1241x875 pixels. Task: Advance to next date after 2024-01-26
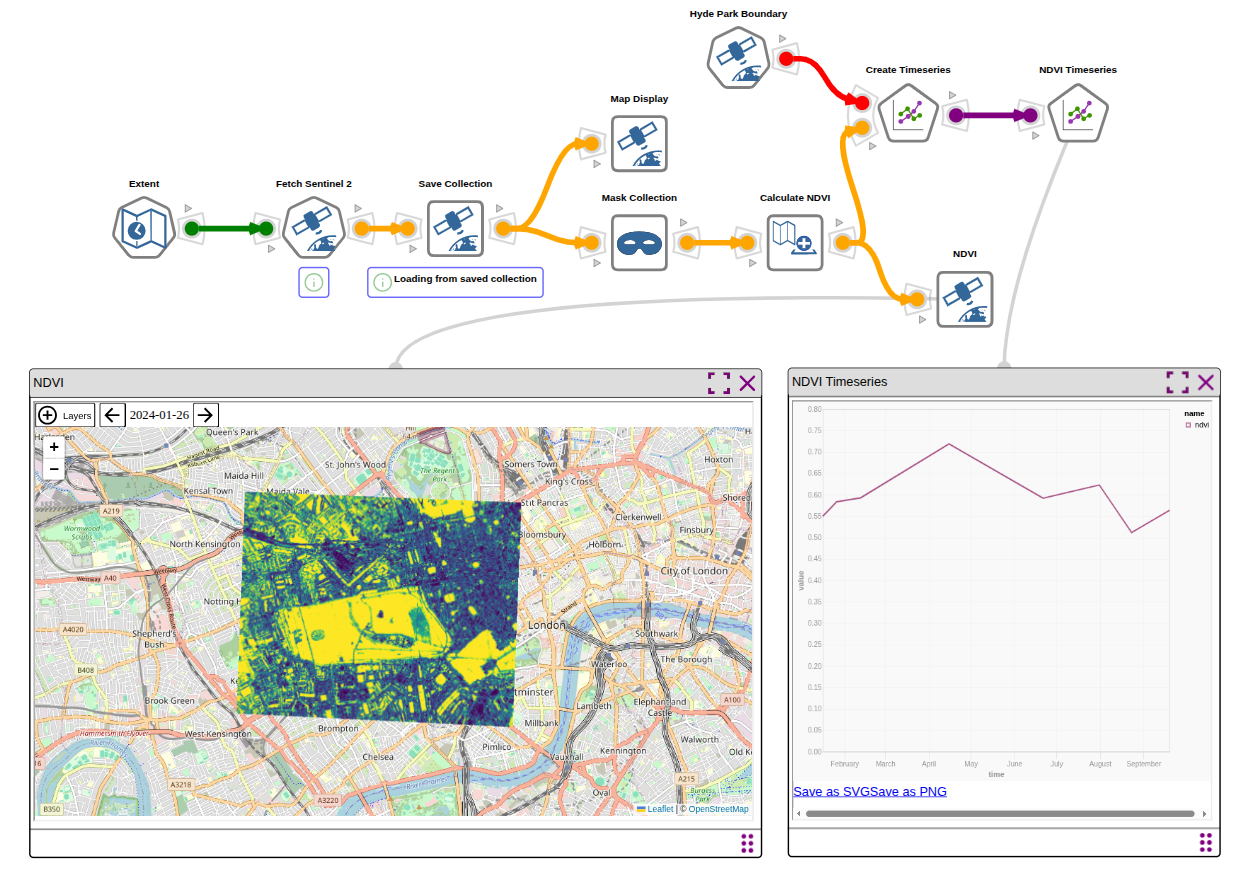point(205,415)
